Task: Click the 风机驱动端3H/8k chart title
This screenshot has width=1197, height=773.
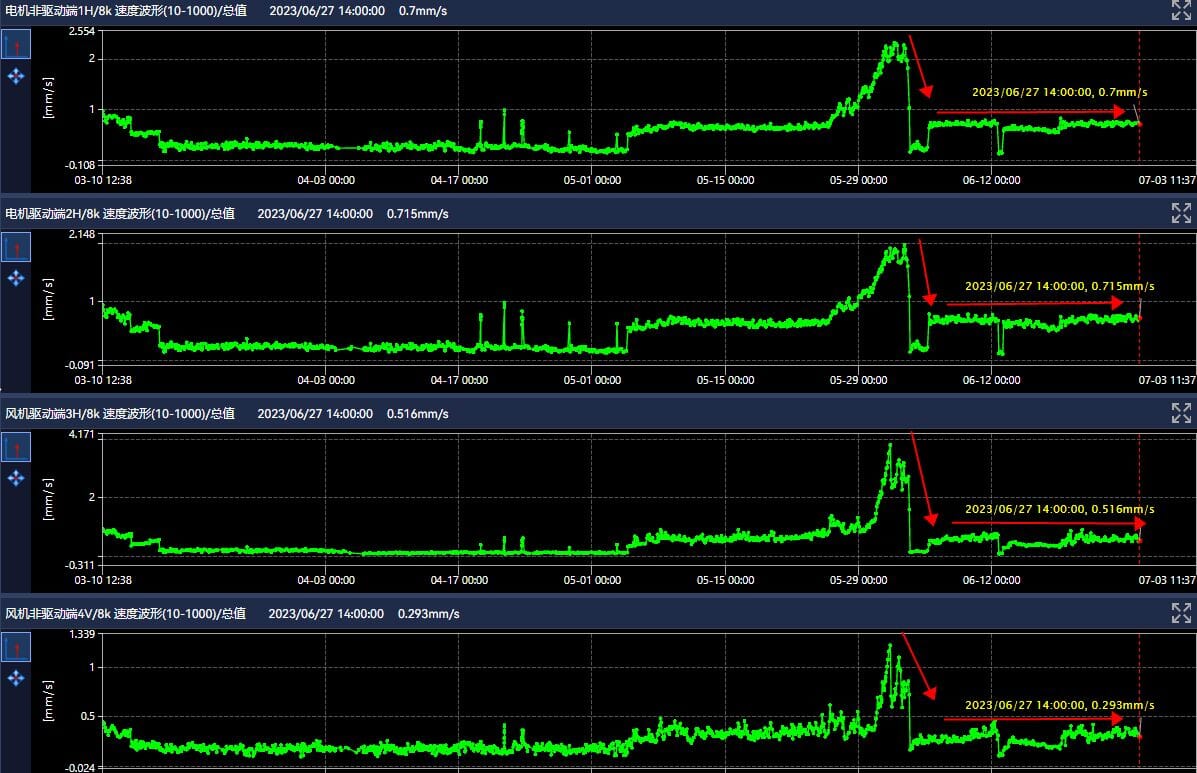Action: (x=119, y=413)
